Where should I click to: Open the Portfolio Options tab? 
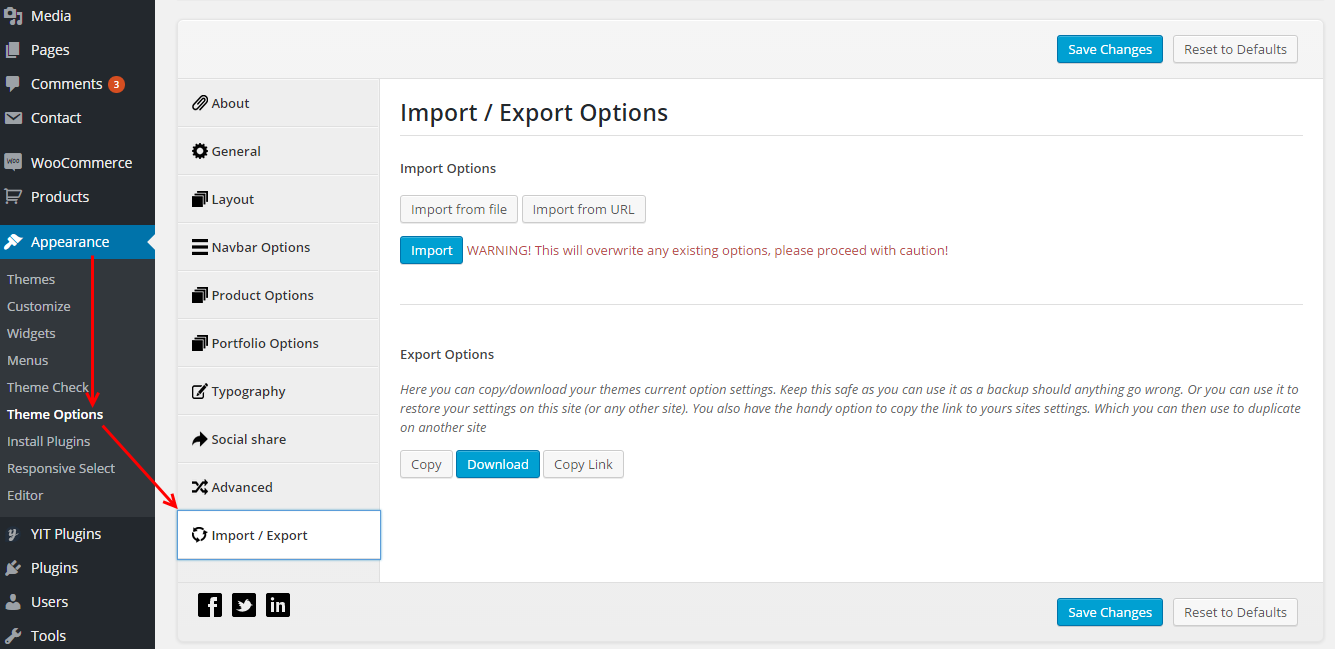(x=278, y=343)
